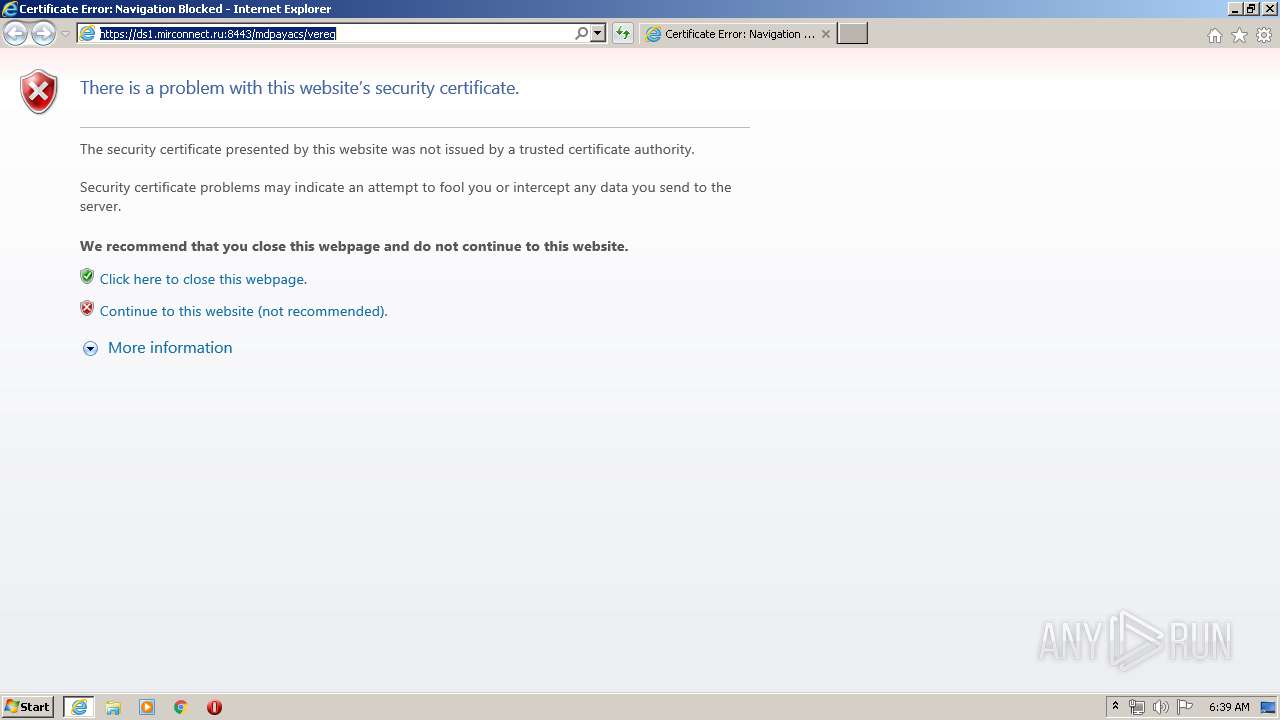Screen dimensions: 1280x720
Task: Open Internet Explorer from the taskbar
Action: (79, 707)
